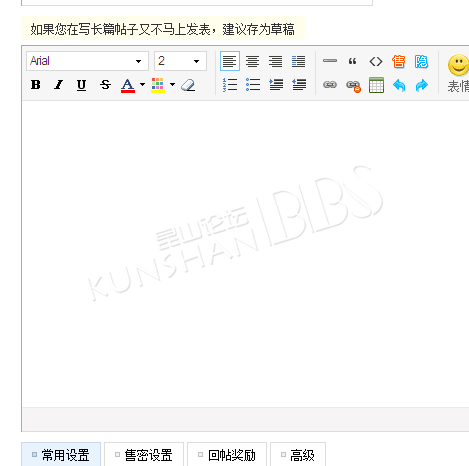Undo the last edit

(x=399, y=85)
